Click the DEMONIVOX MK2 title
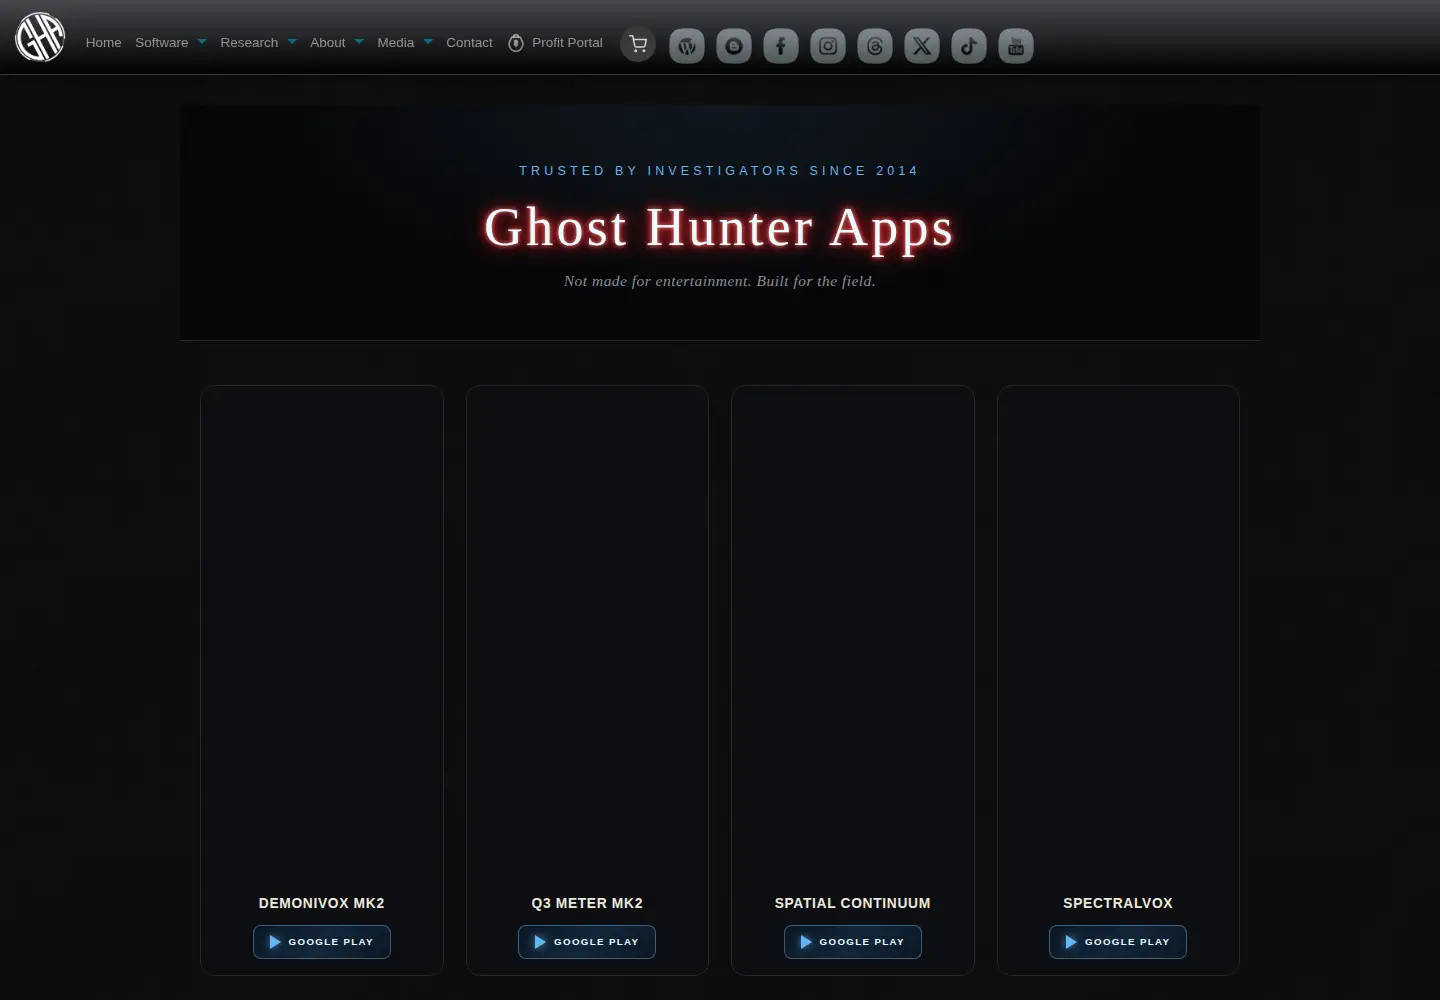 point(322,903)
